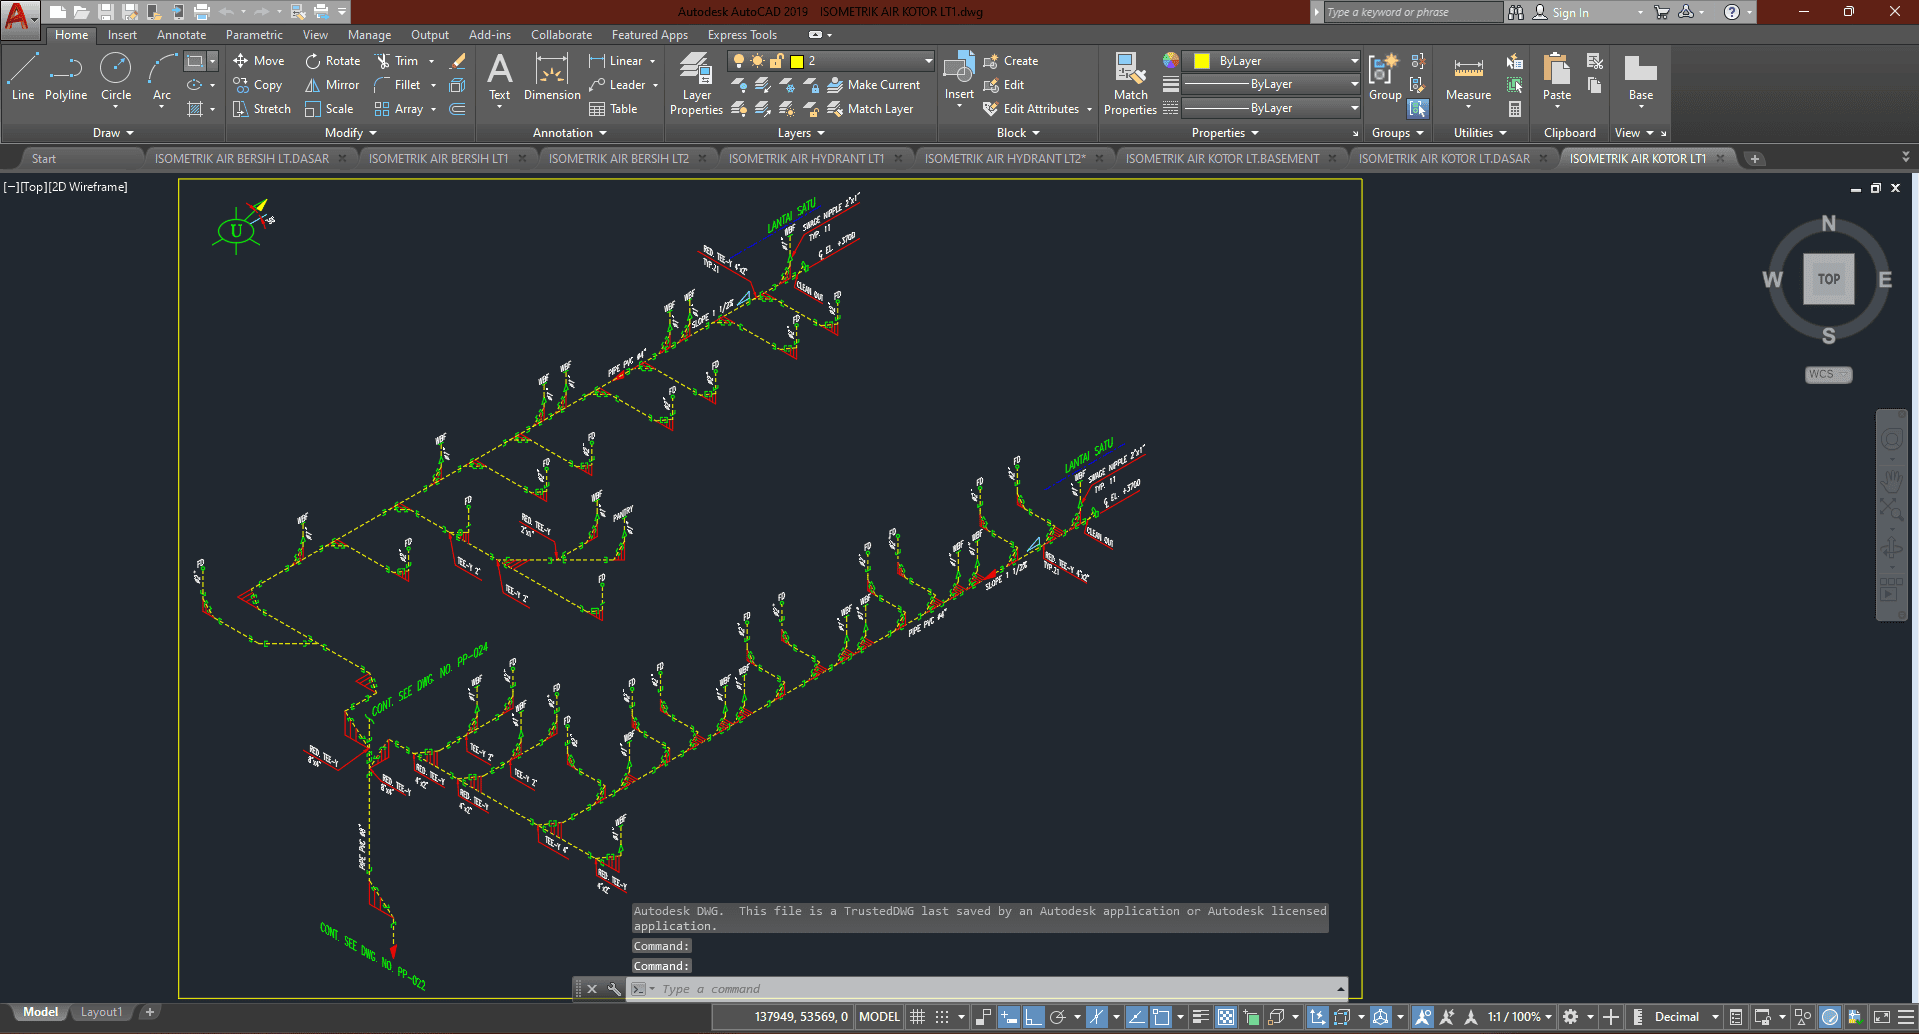Click the Sign In button

(1570, 13)
